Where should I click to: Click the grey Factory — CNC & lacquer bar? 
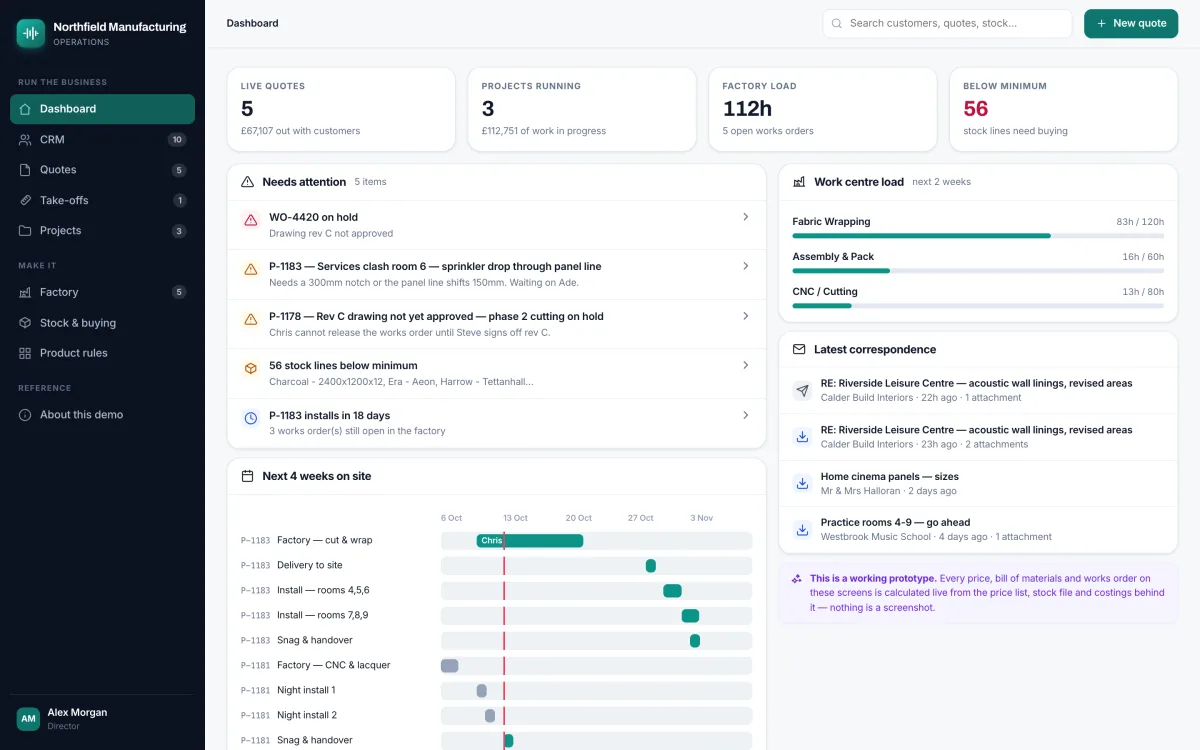coord(450,666)
